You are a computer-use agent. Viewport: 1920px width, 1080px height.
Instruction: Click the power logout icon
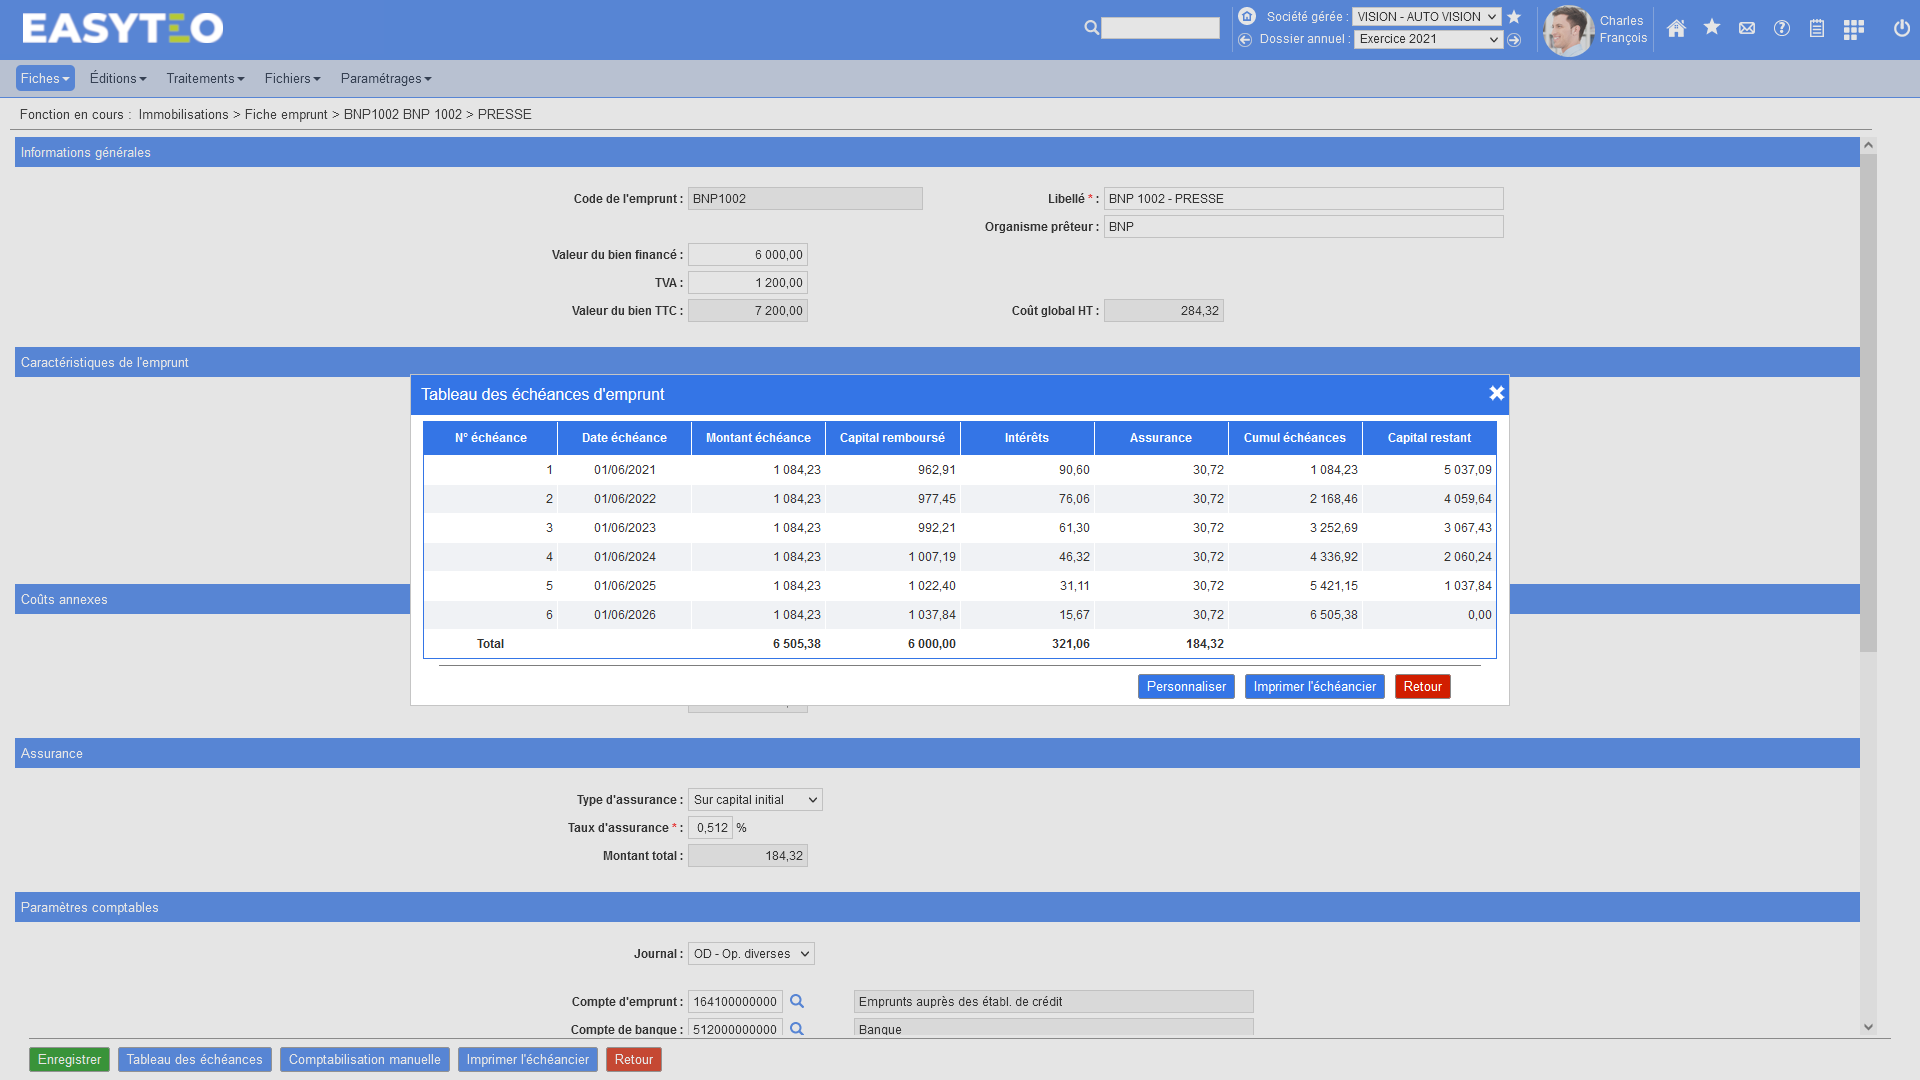coord(1902,29)
